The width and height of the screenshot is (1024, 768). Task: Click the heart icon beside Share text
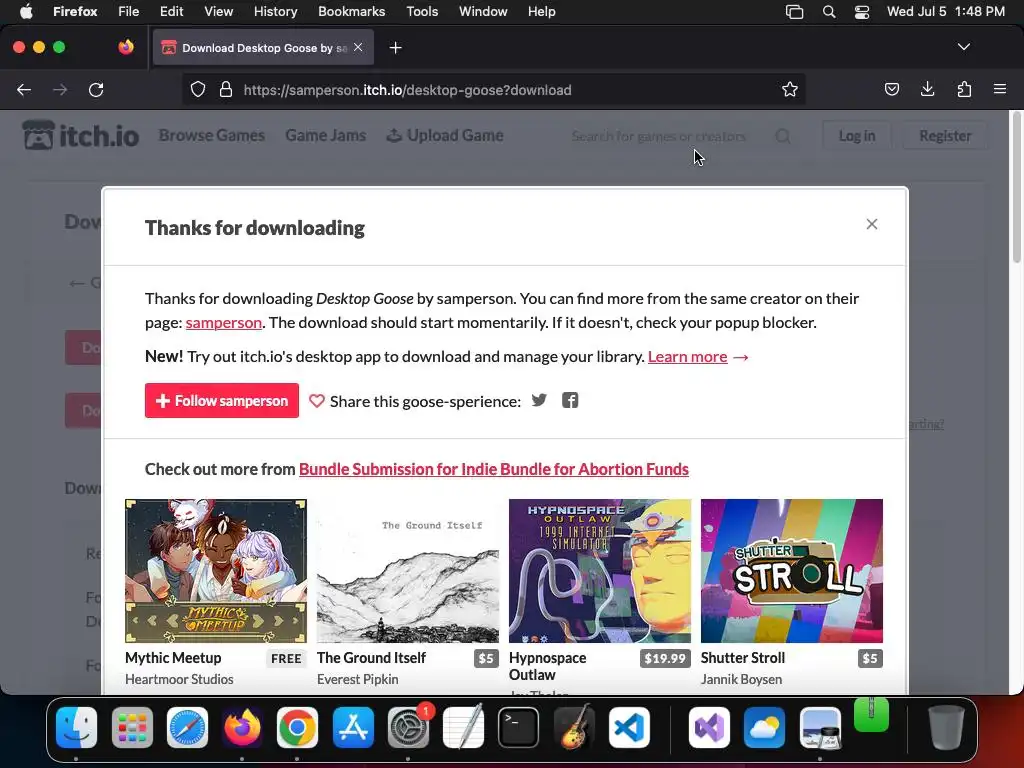click(x=317, y=401)
